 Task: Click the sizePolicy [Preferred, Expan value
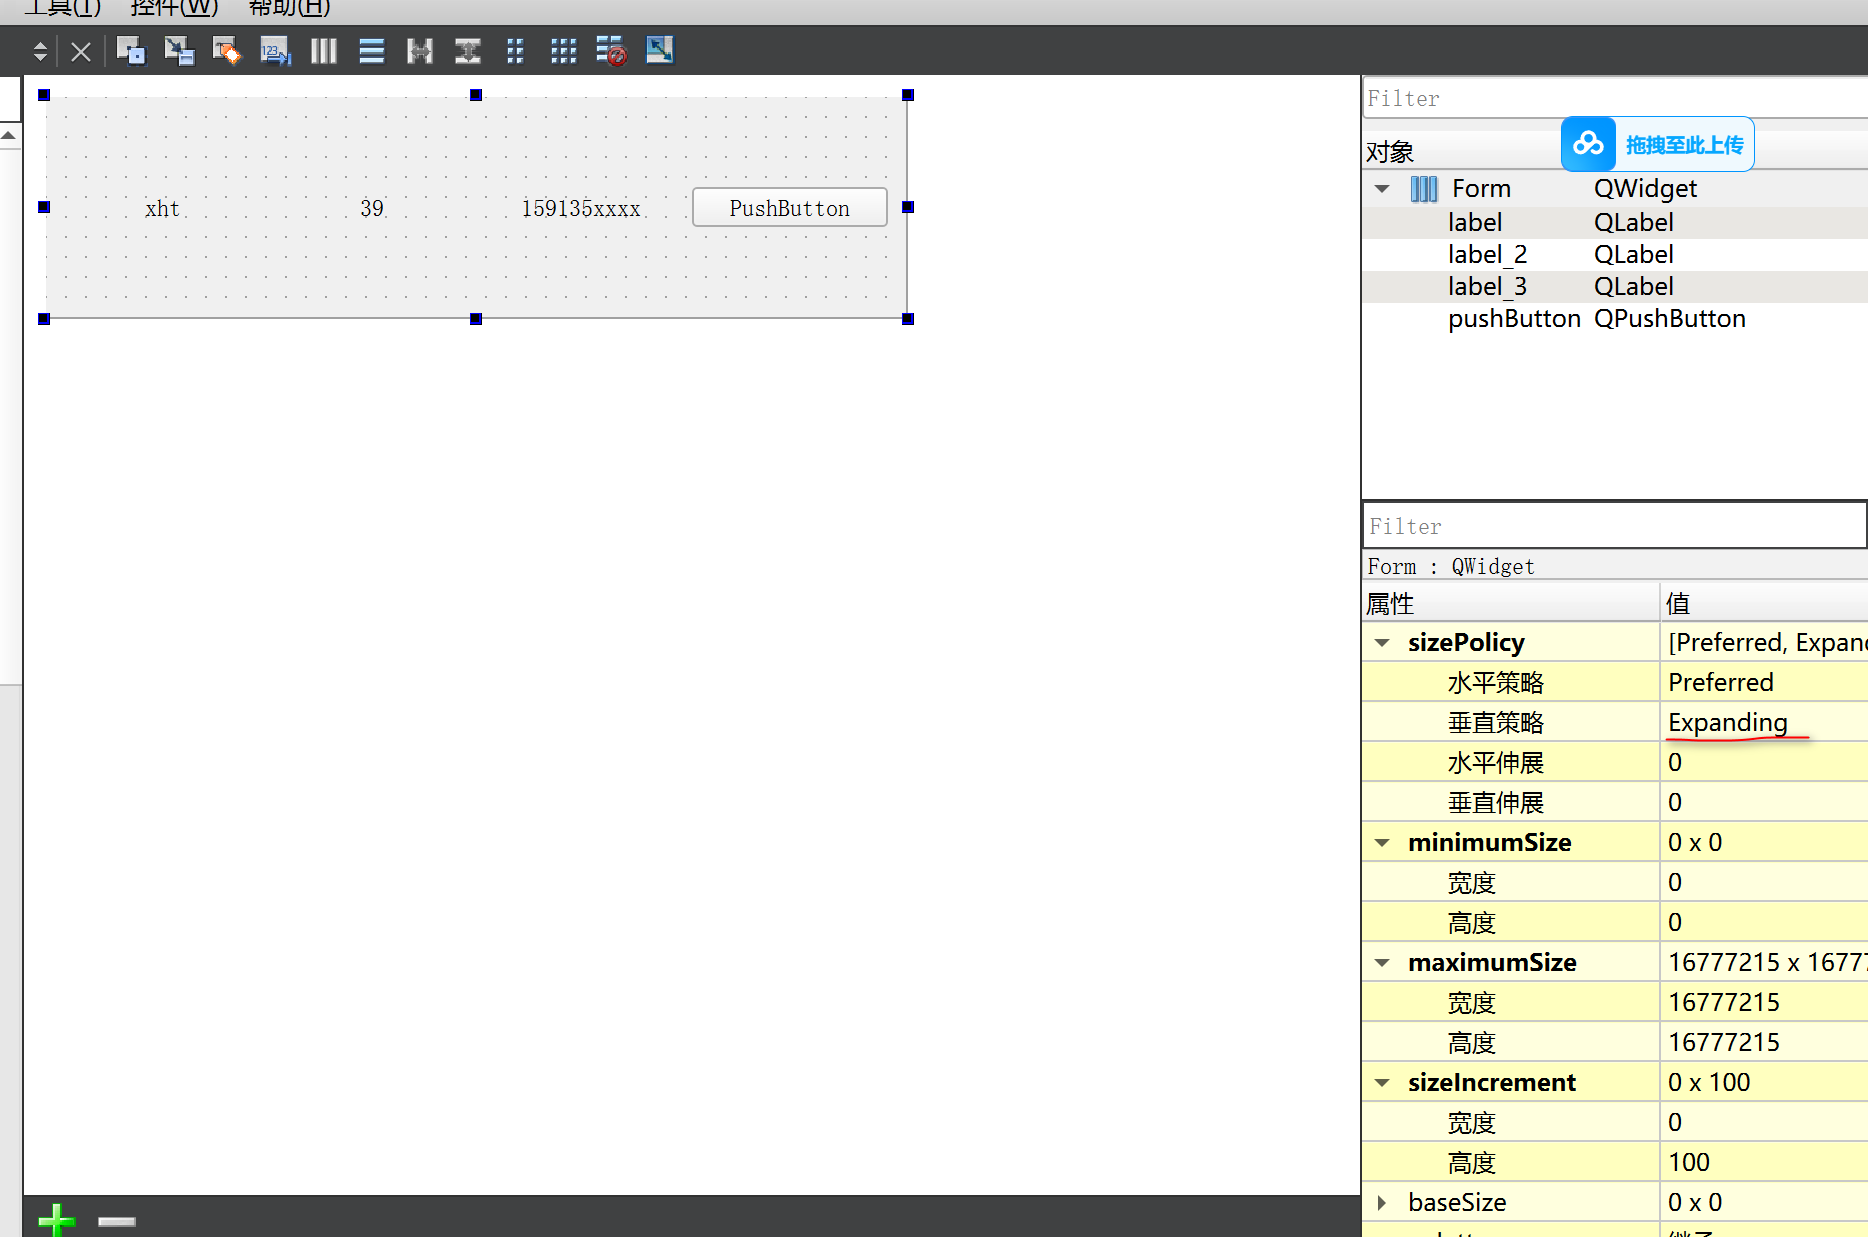click(x=1764, y=642)
